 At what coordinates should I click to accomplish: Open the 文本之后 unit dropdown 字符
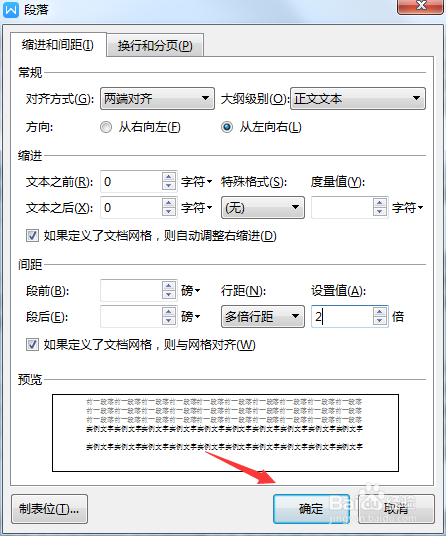pyautogui.click(x=197, y=207)
